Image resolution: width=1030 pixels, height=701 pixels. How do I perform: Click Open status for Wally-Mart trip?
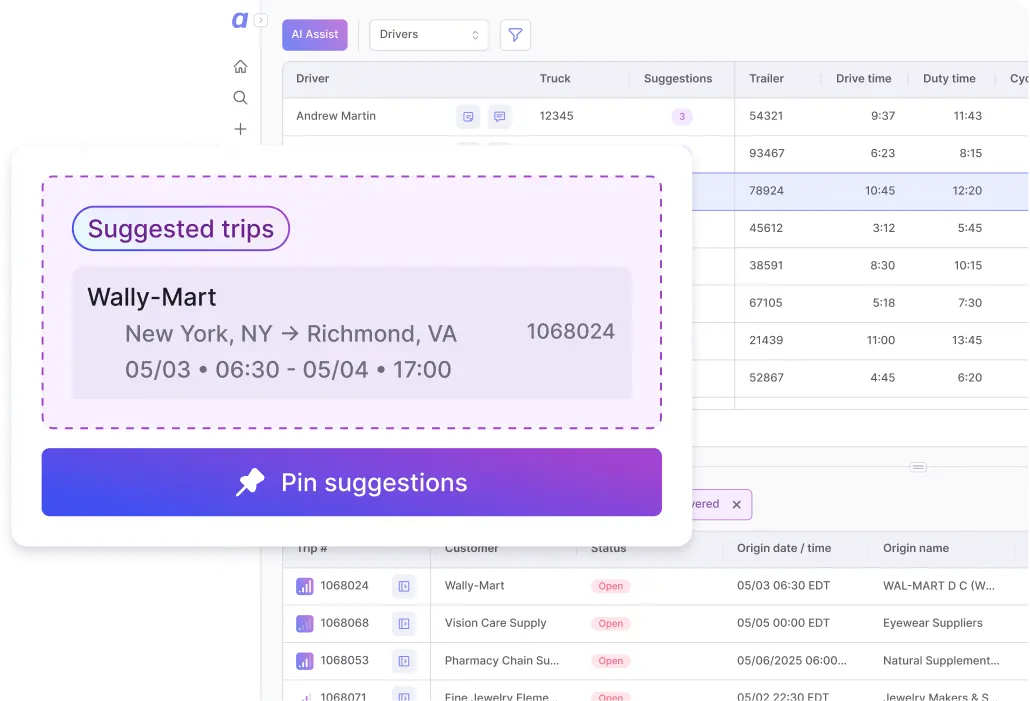coord(610,587)
